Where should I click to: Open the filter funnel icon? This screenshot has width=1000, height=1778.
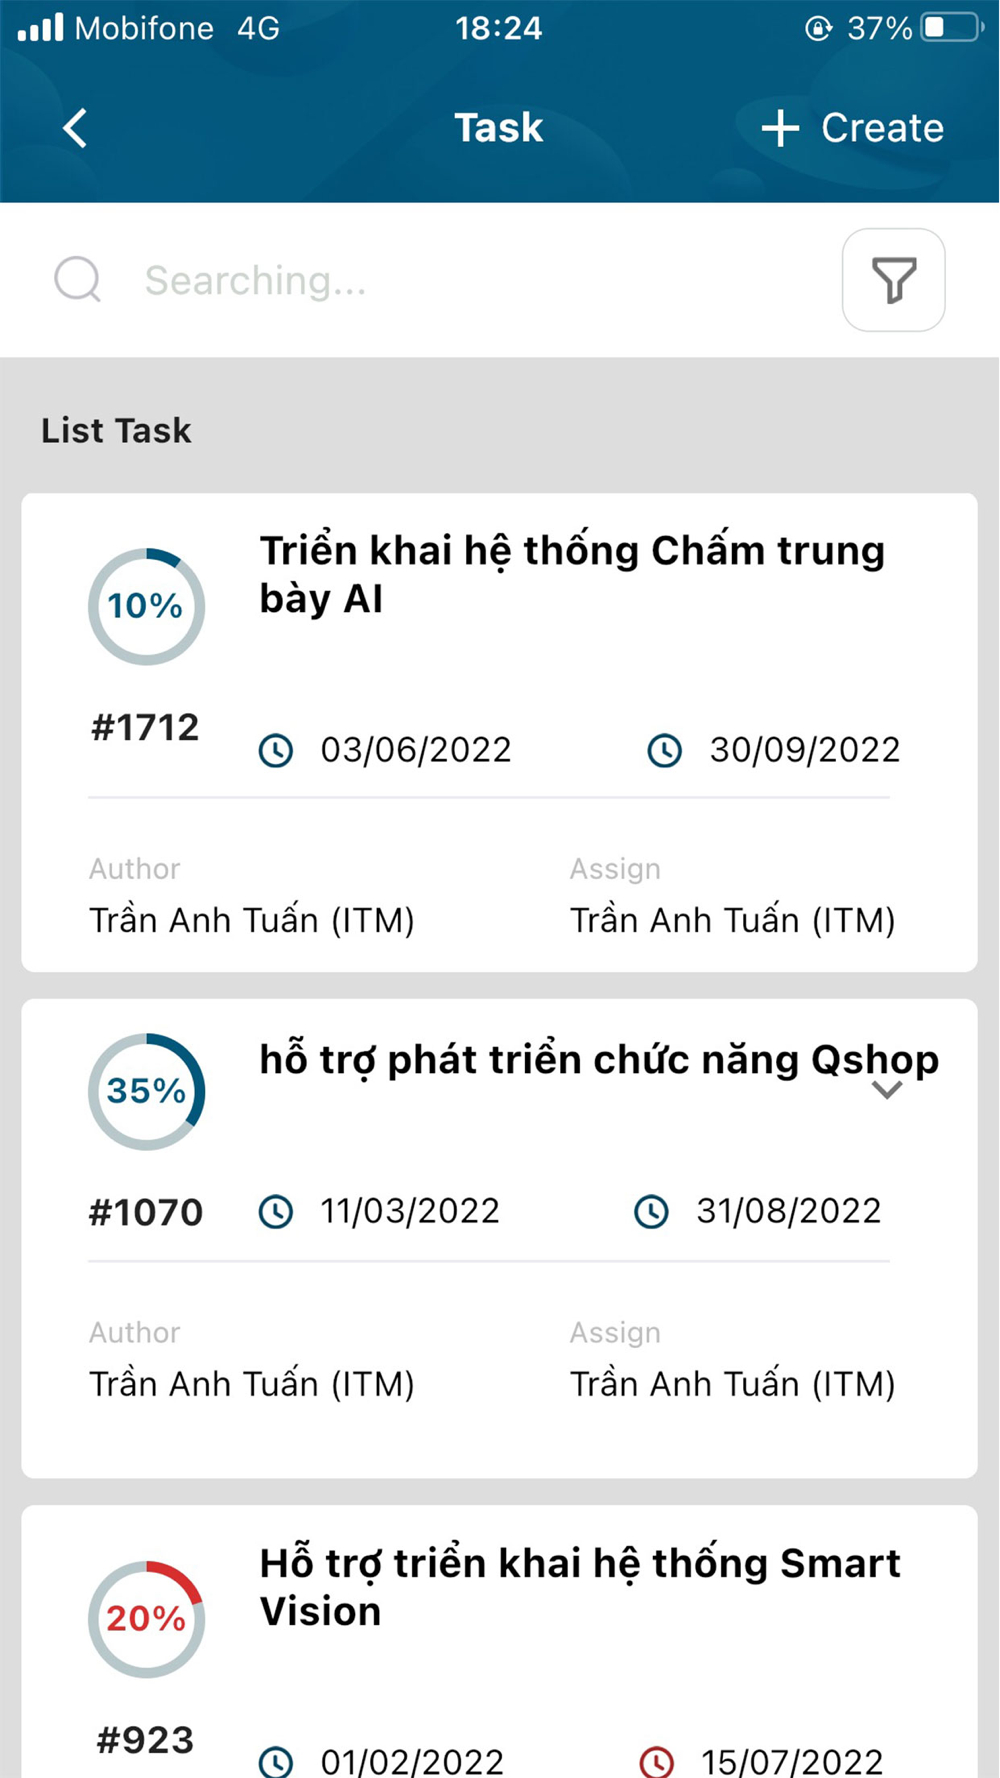(x=893, y=280)
